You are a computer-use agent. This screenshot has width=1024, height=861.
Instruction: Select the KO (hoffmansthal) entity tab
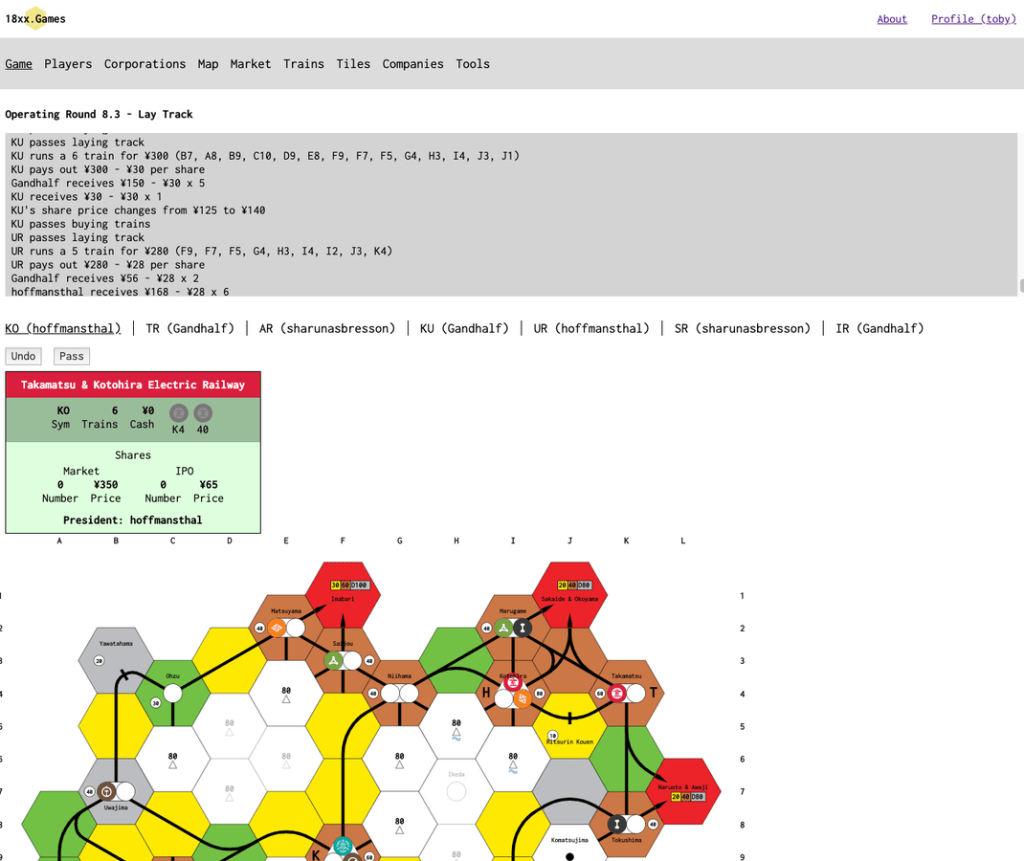click(63, 328)
